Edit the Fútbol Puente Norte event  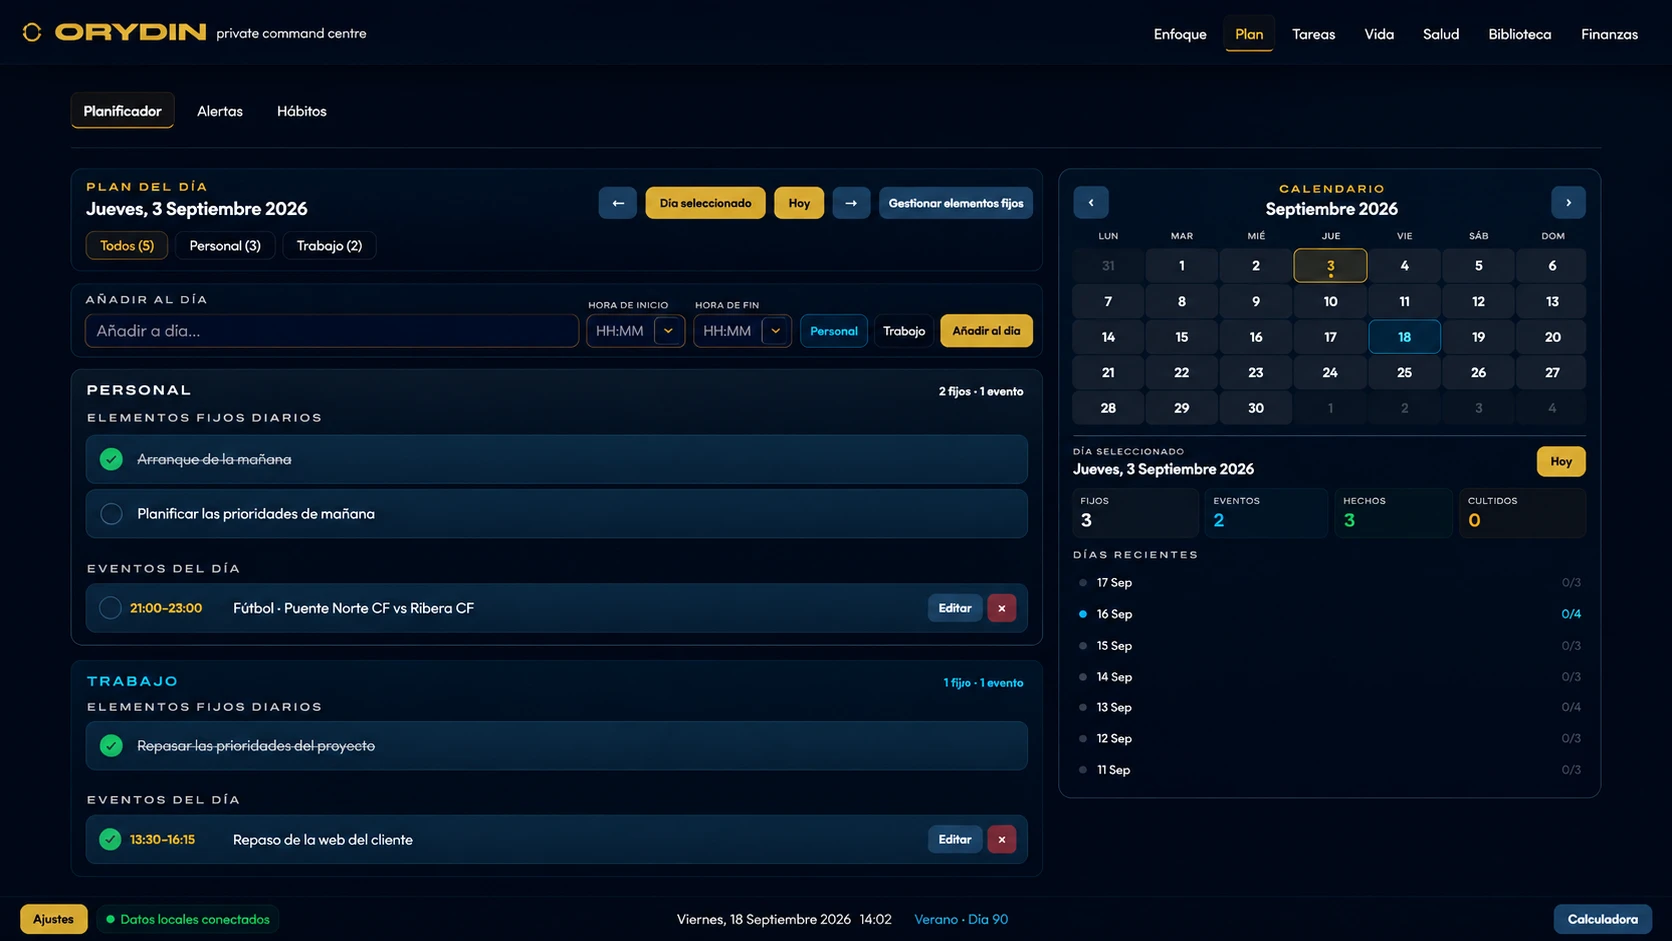pos(955,608)
